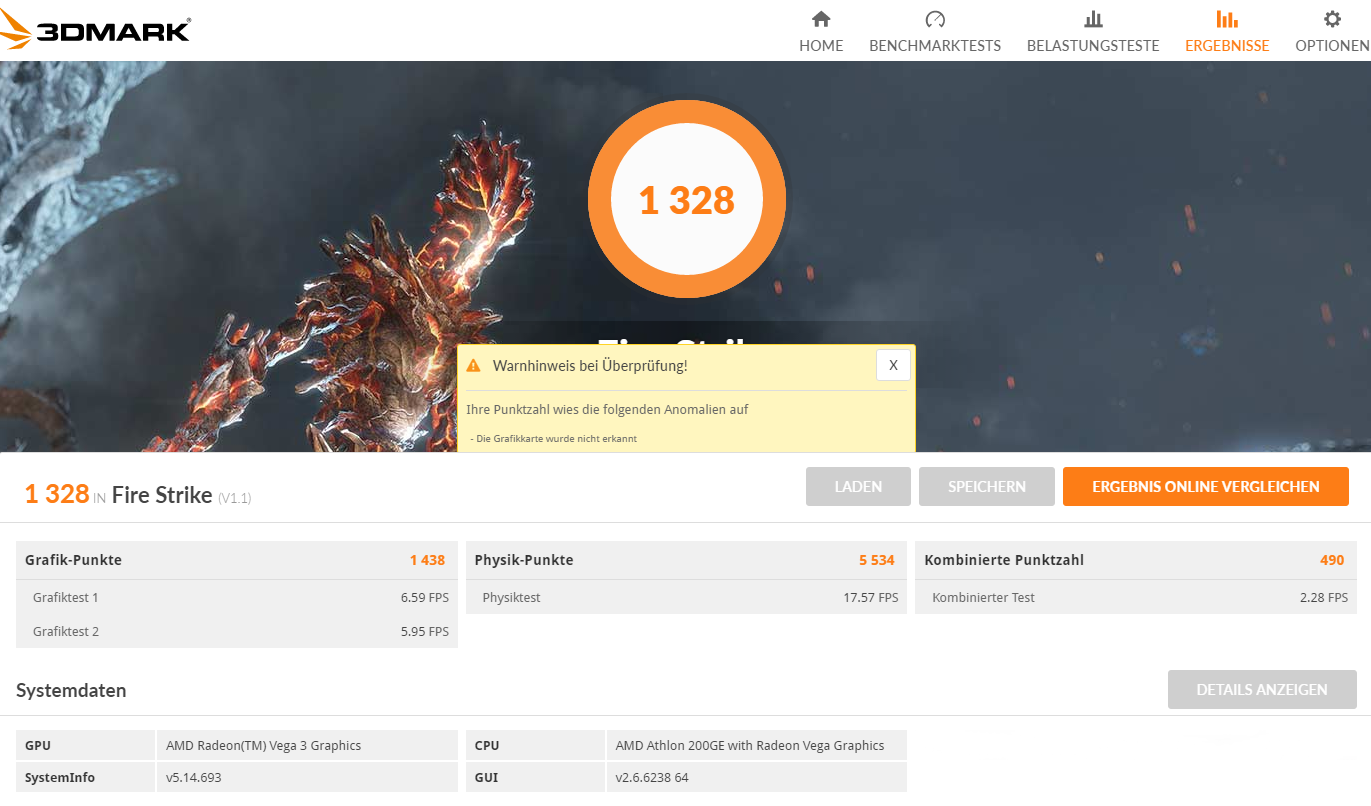Click the CPU label cell
The image size is (1371, 806).
pos(535,745)
